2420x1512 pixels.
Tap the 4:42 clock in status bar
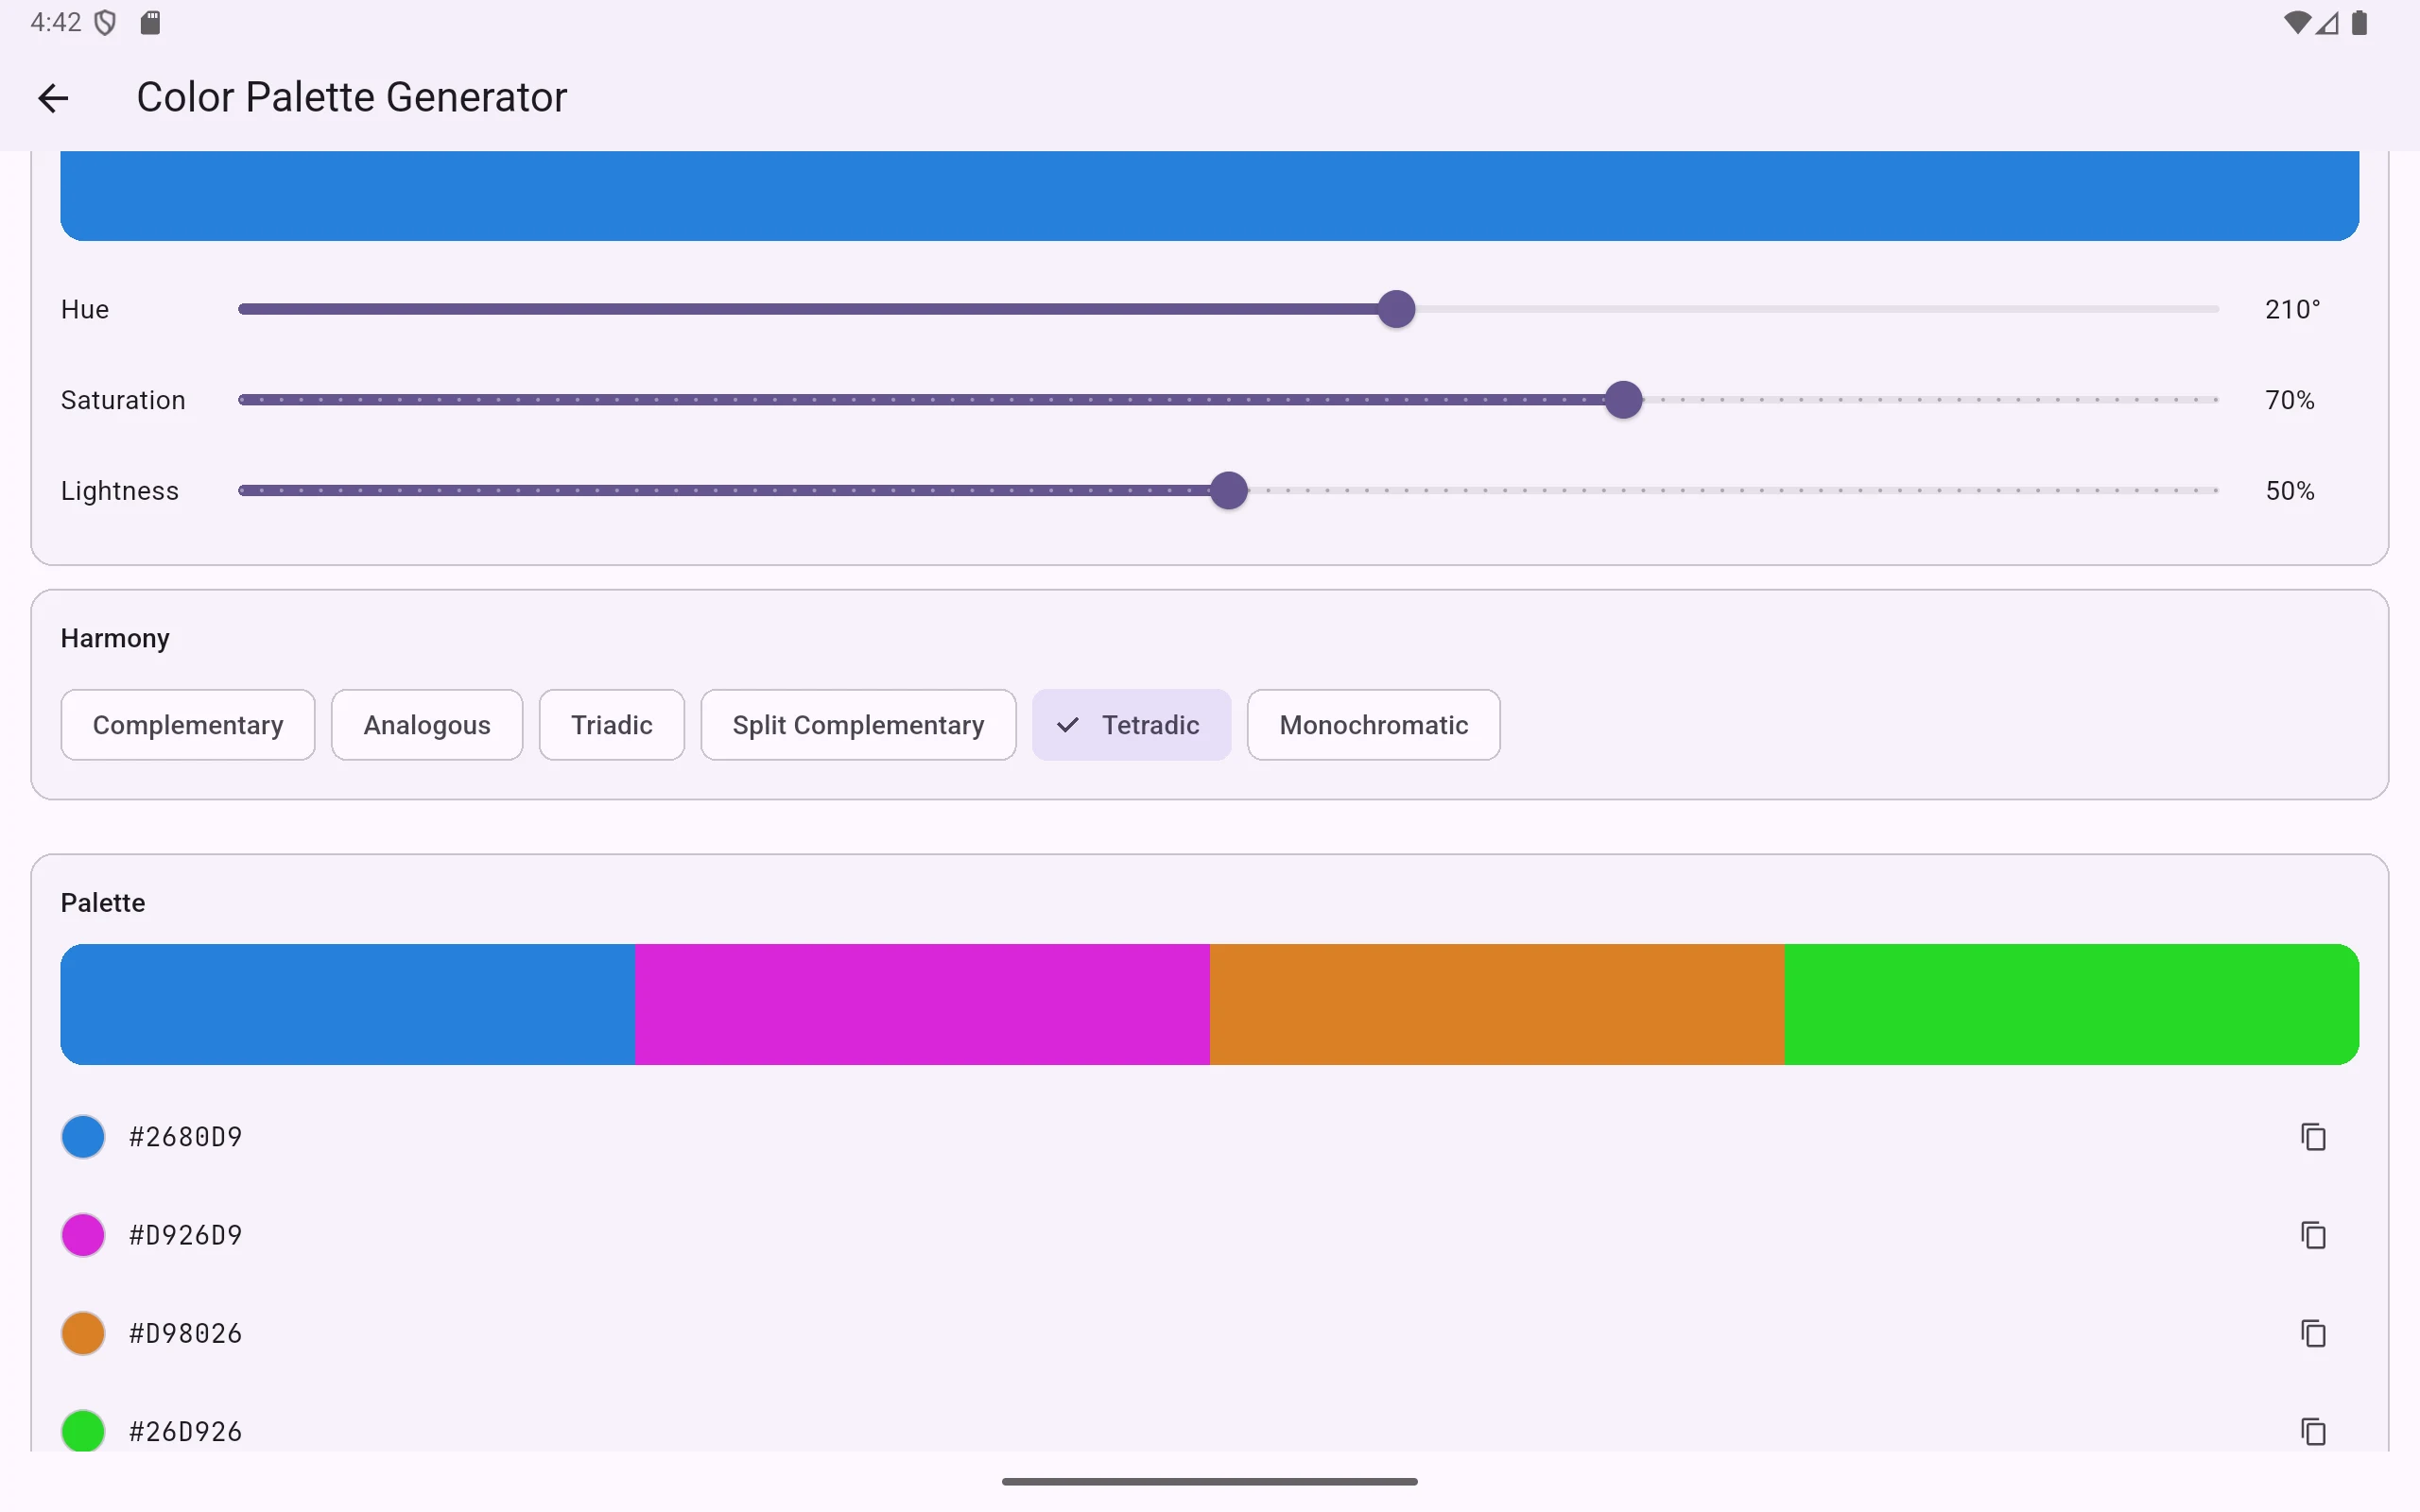click(56, 22)
